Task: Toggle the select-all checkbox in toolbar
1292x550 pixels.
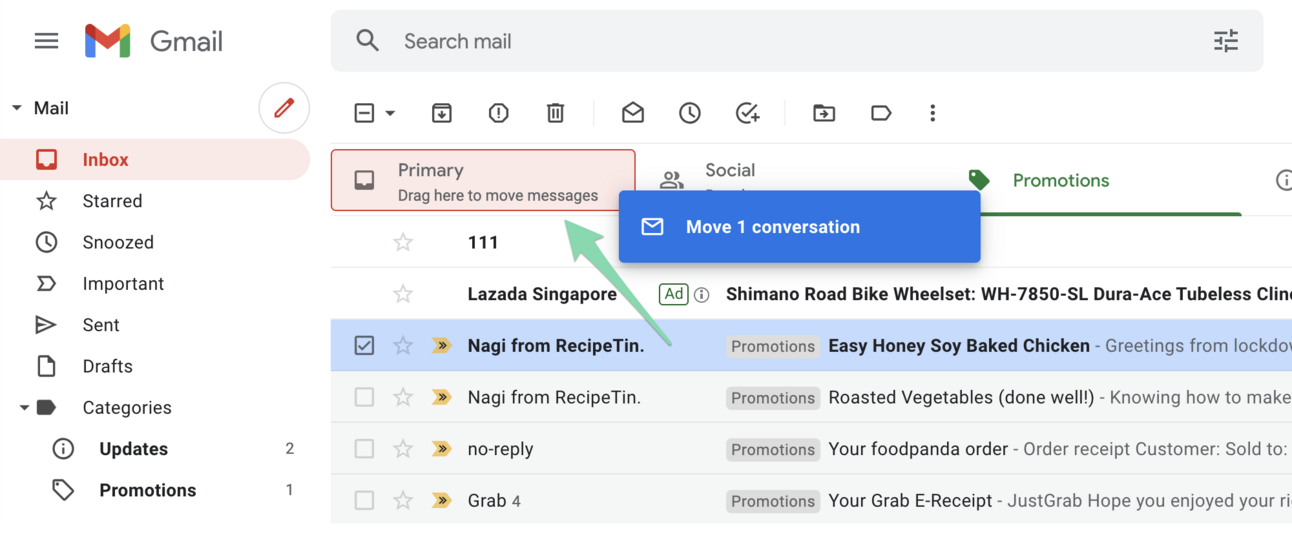Action: [x=364, y=113]
